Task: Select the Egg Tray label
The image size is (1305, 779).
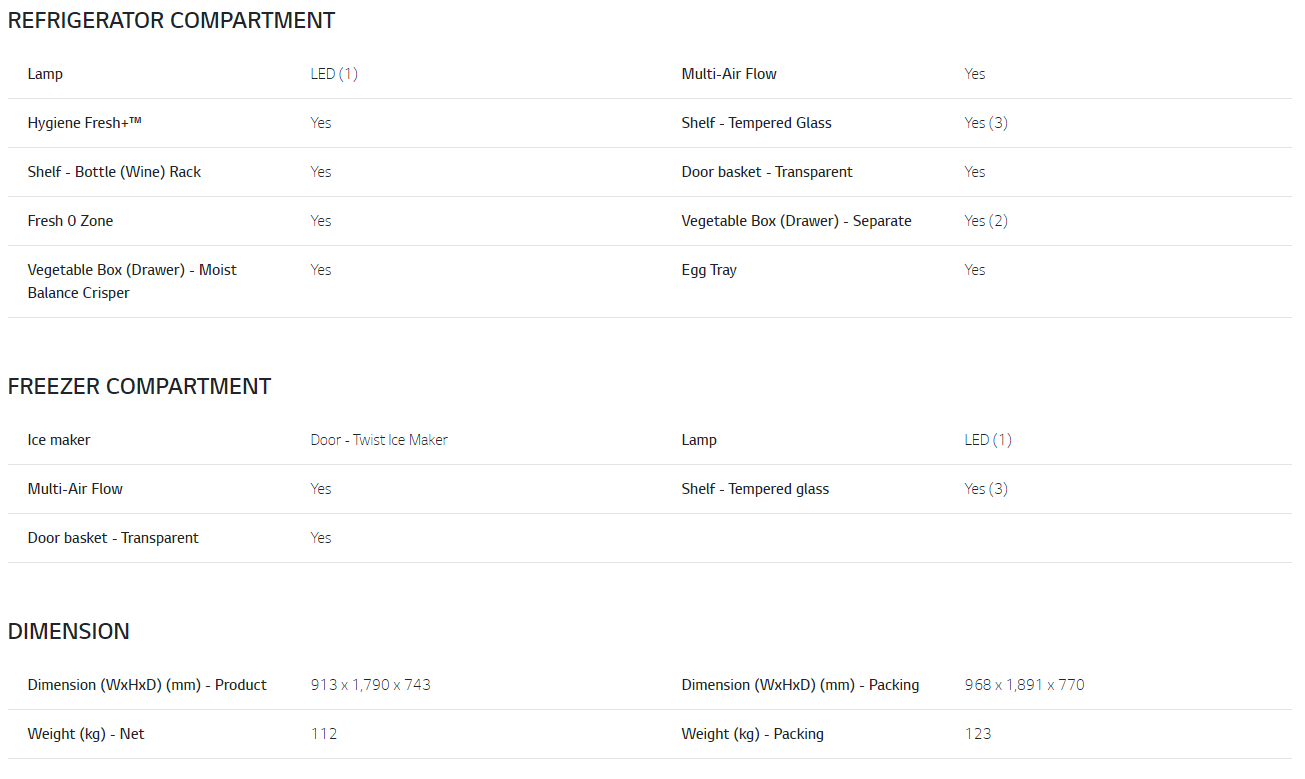Action: click(x=709, y=270)
